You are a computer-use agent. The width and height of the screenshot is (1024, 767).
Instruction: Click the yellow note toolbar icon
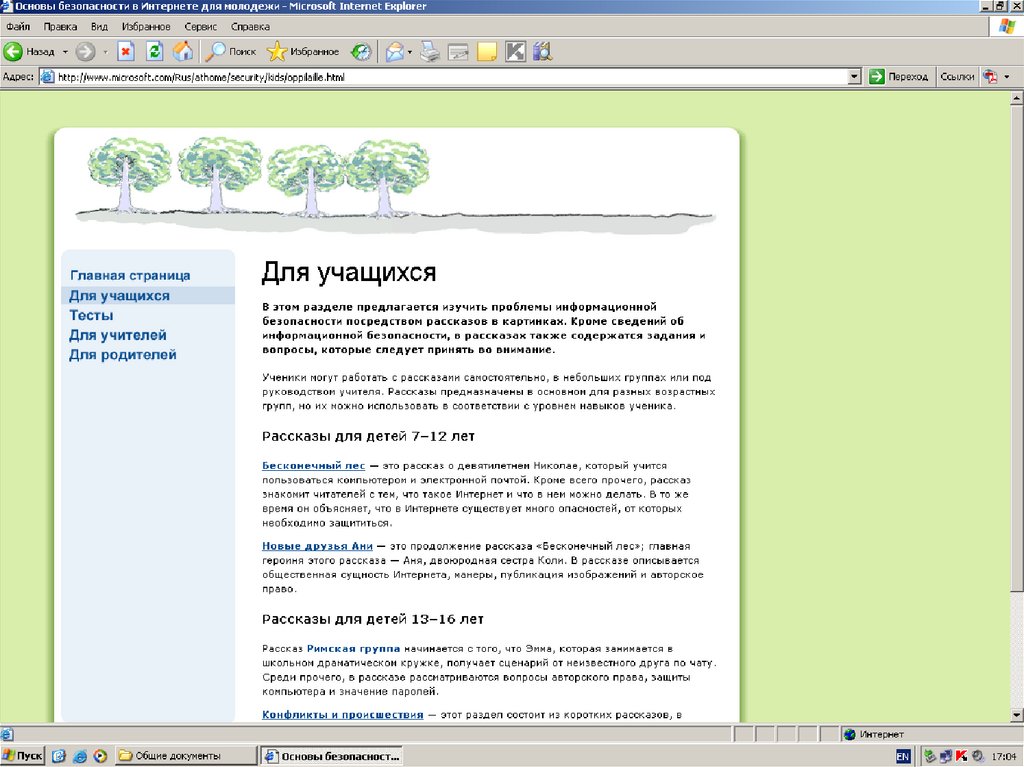point(487,52)
